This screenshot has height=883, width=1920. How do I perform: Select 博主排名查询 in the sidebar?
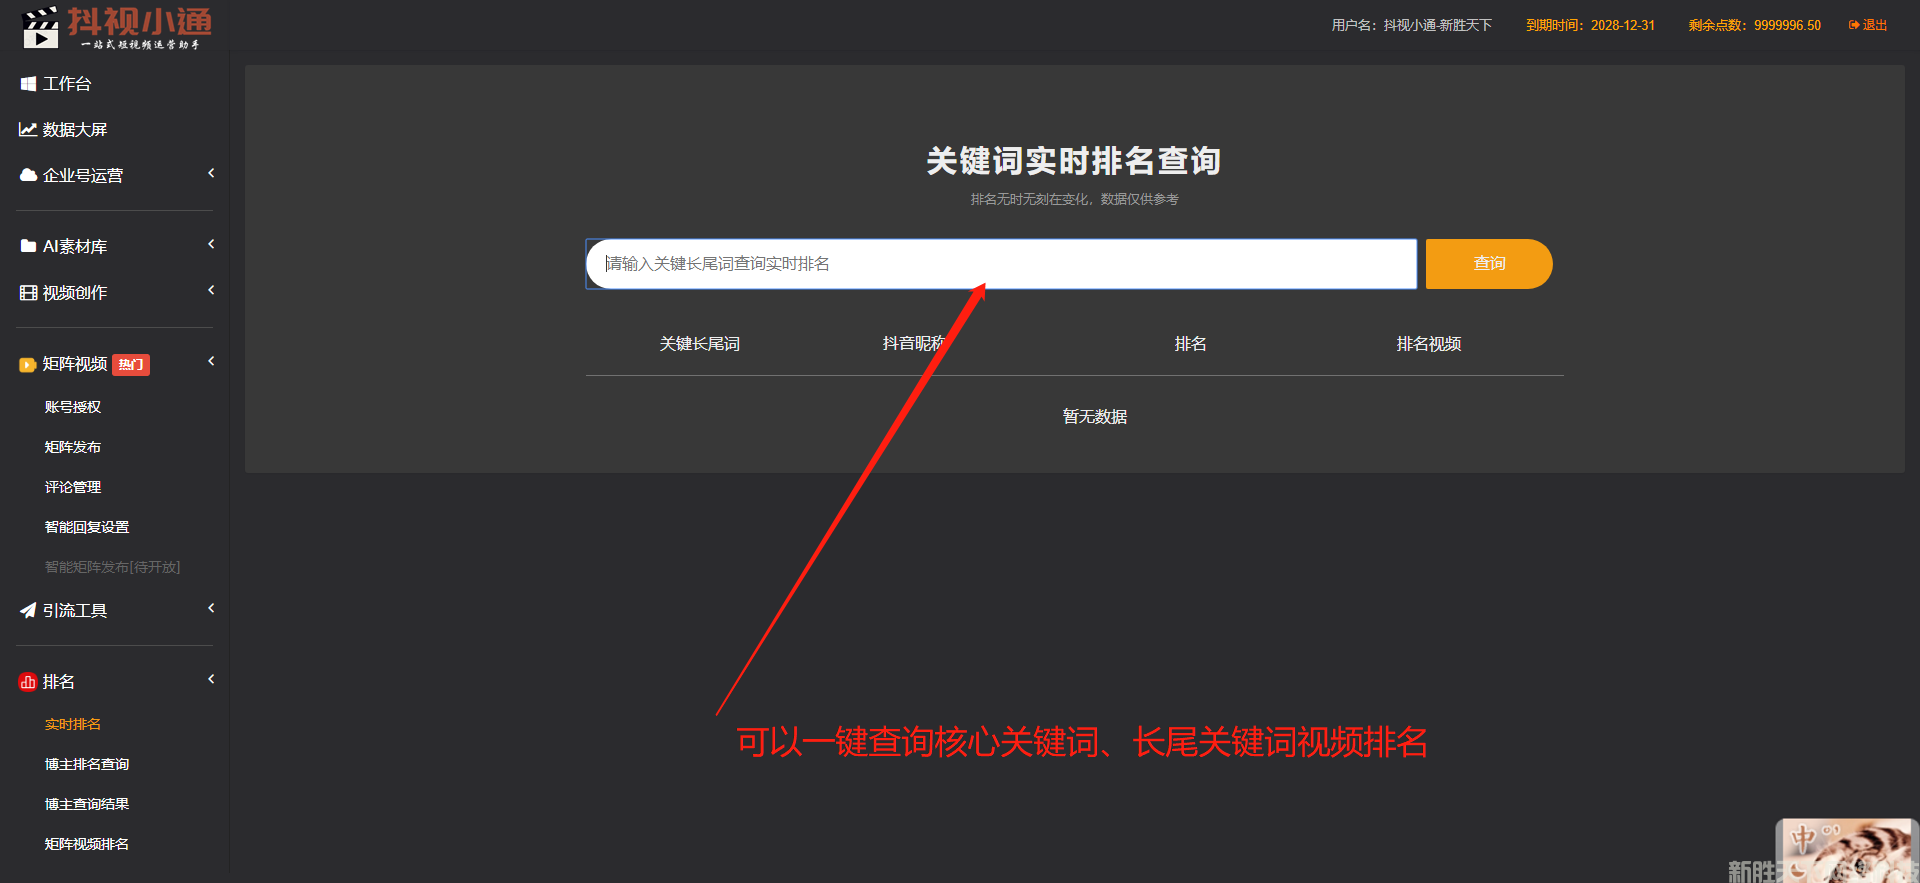87,764
